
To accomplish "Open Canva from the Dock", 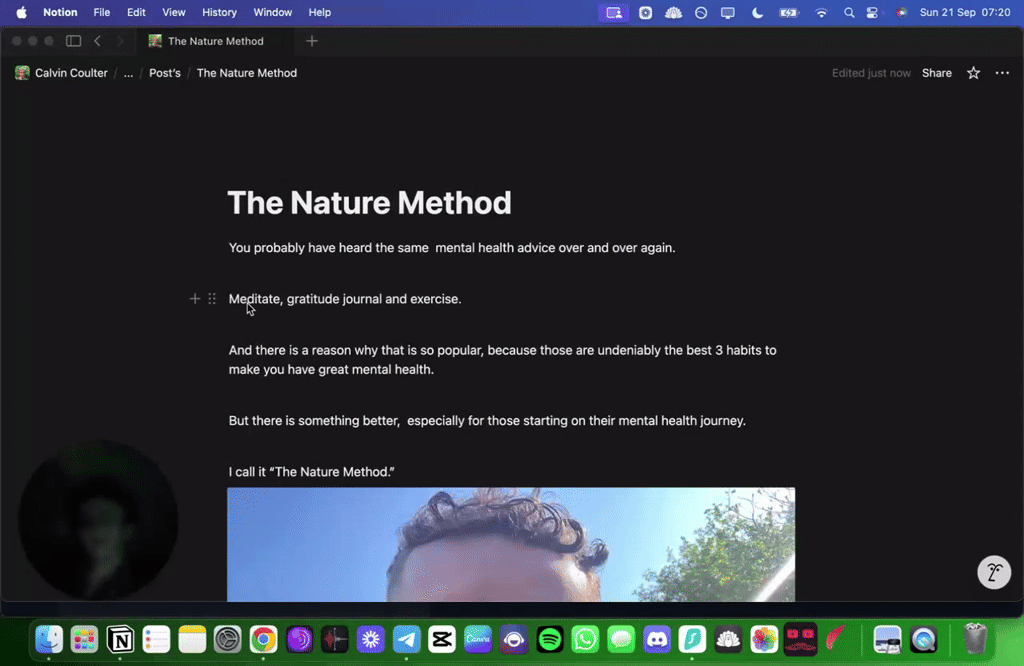I will [478, 639].
